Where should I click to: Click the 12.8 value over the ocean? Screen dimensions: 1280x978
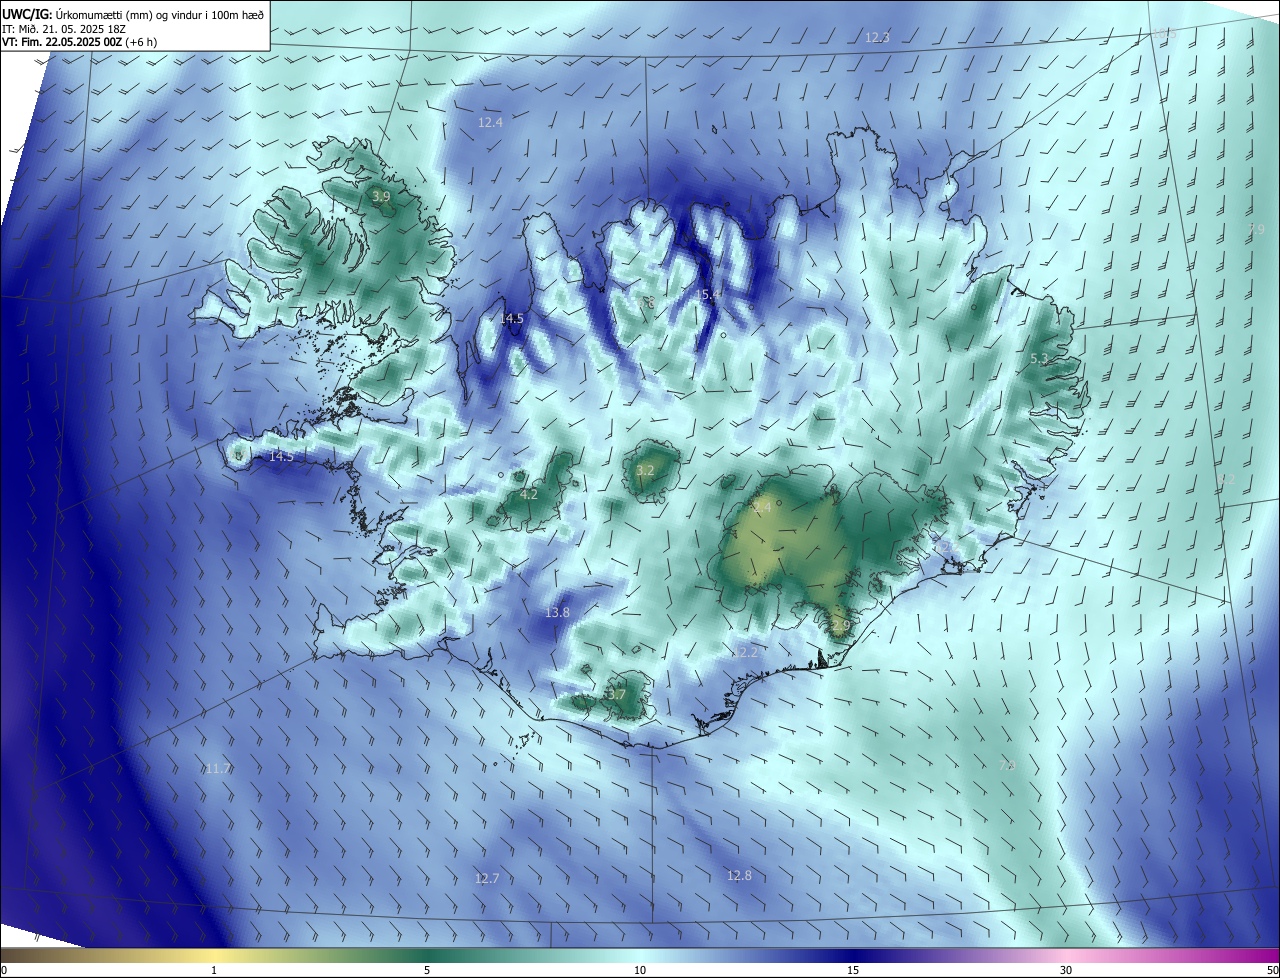click(x=738, y=875)
